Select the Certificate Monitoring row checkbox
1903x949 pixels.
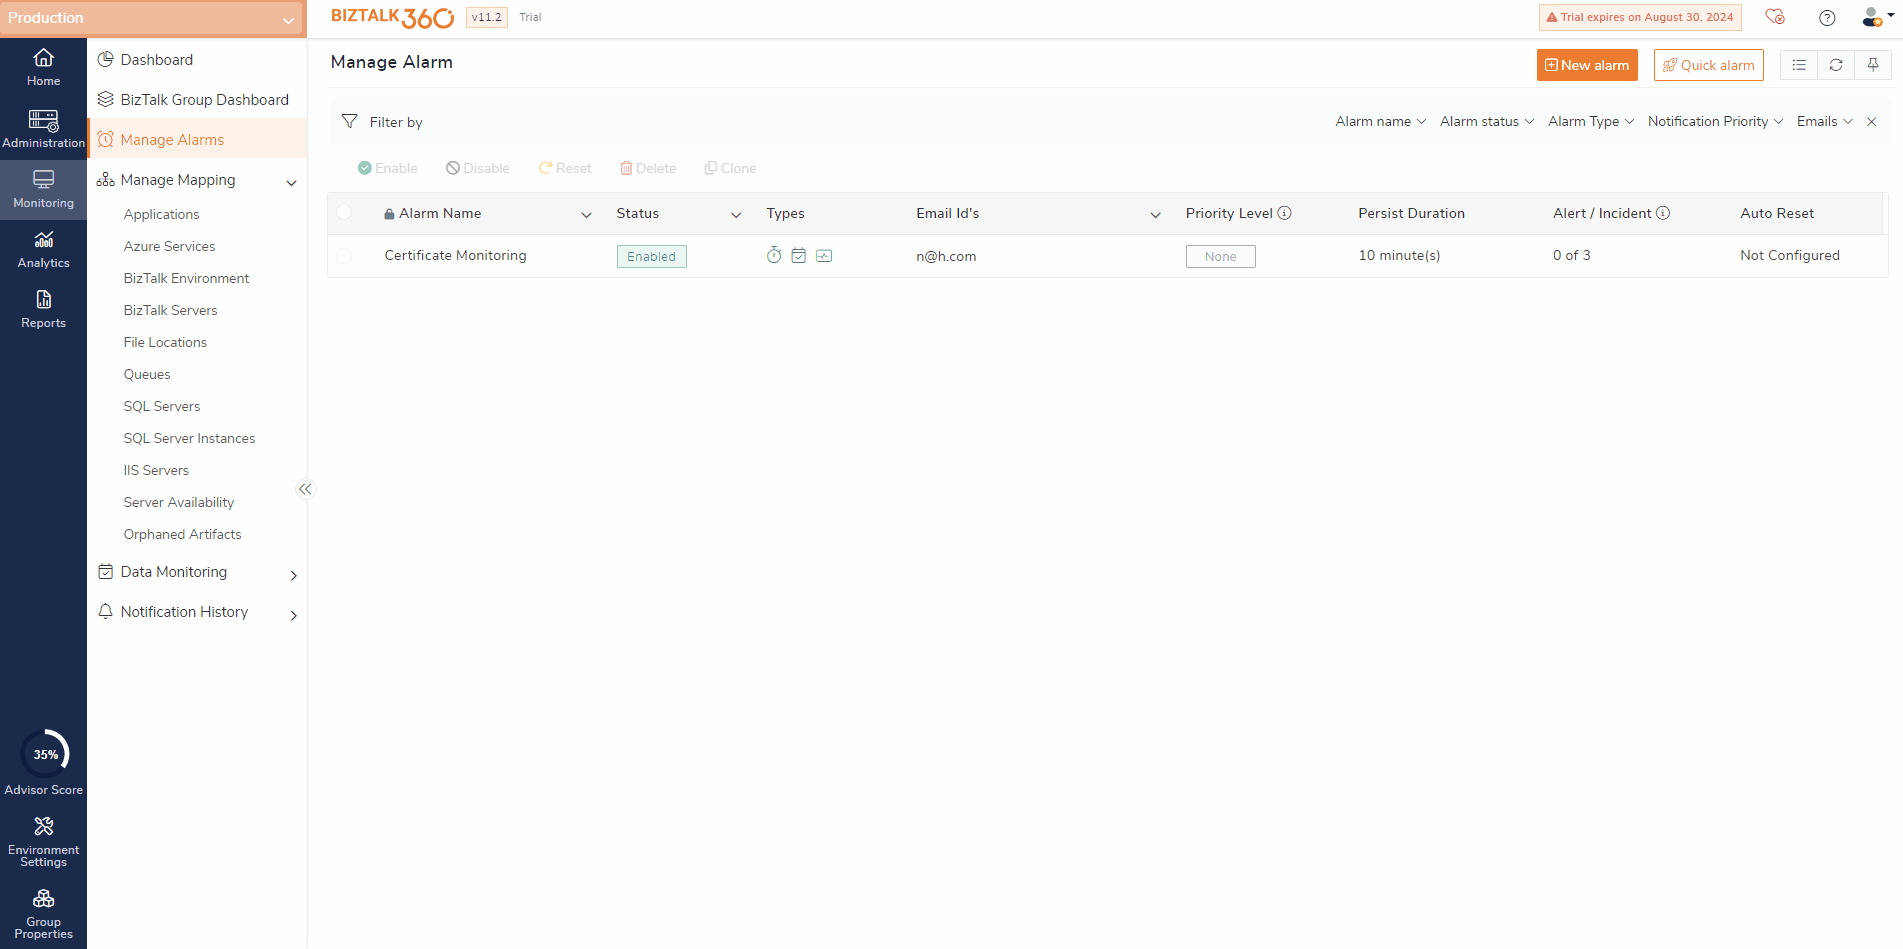click(x=345, y=256)
